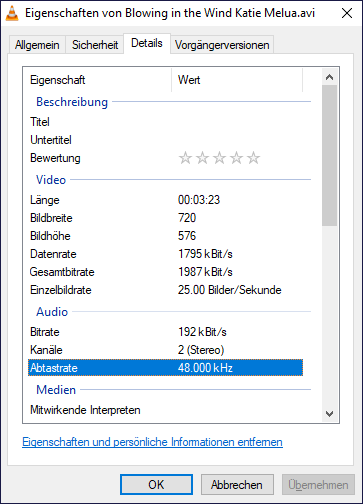Click the Wert column header
This screenshot has height=504, width=363.
(x=237, y=80)
